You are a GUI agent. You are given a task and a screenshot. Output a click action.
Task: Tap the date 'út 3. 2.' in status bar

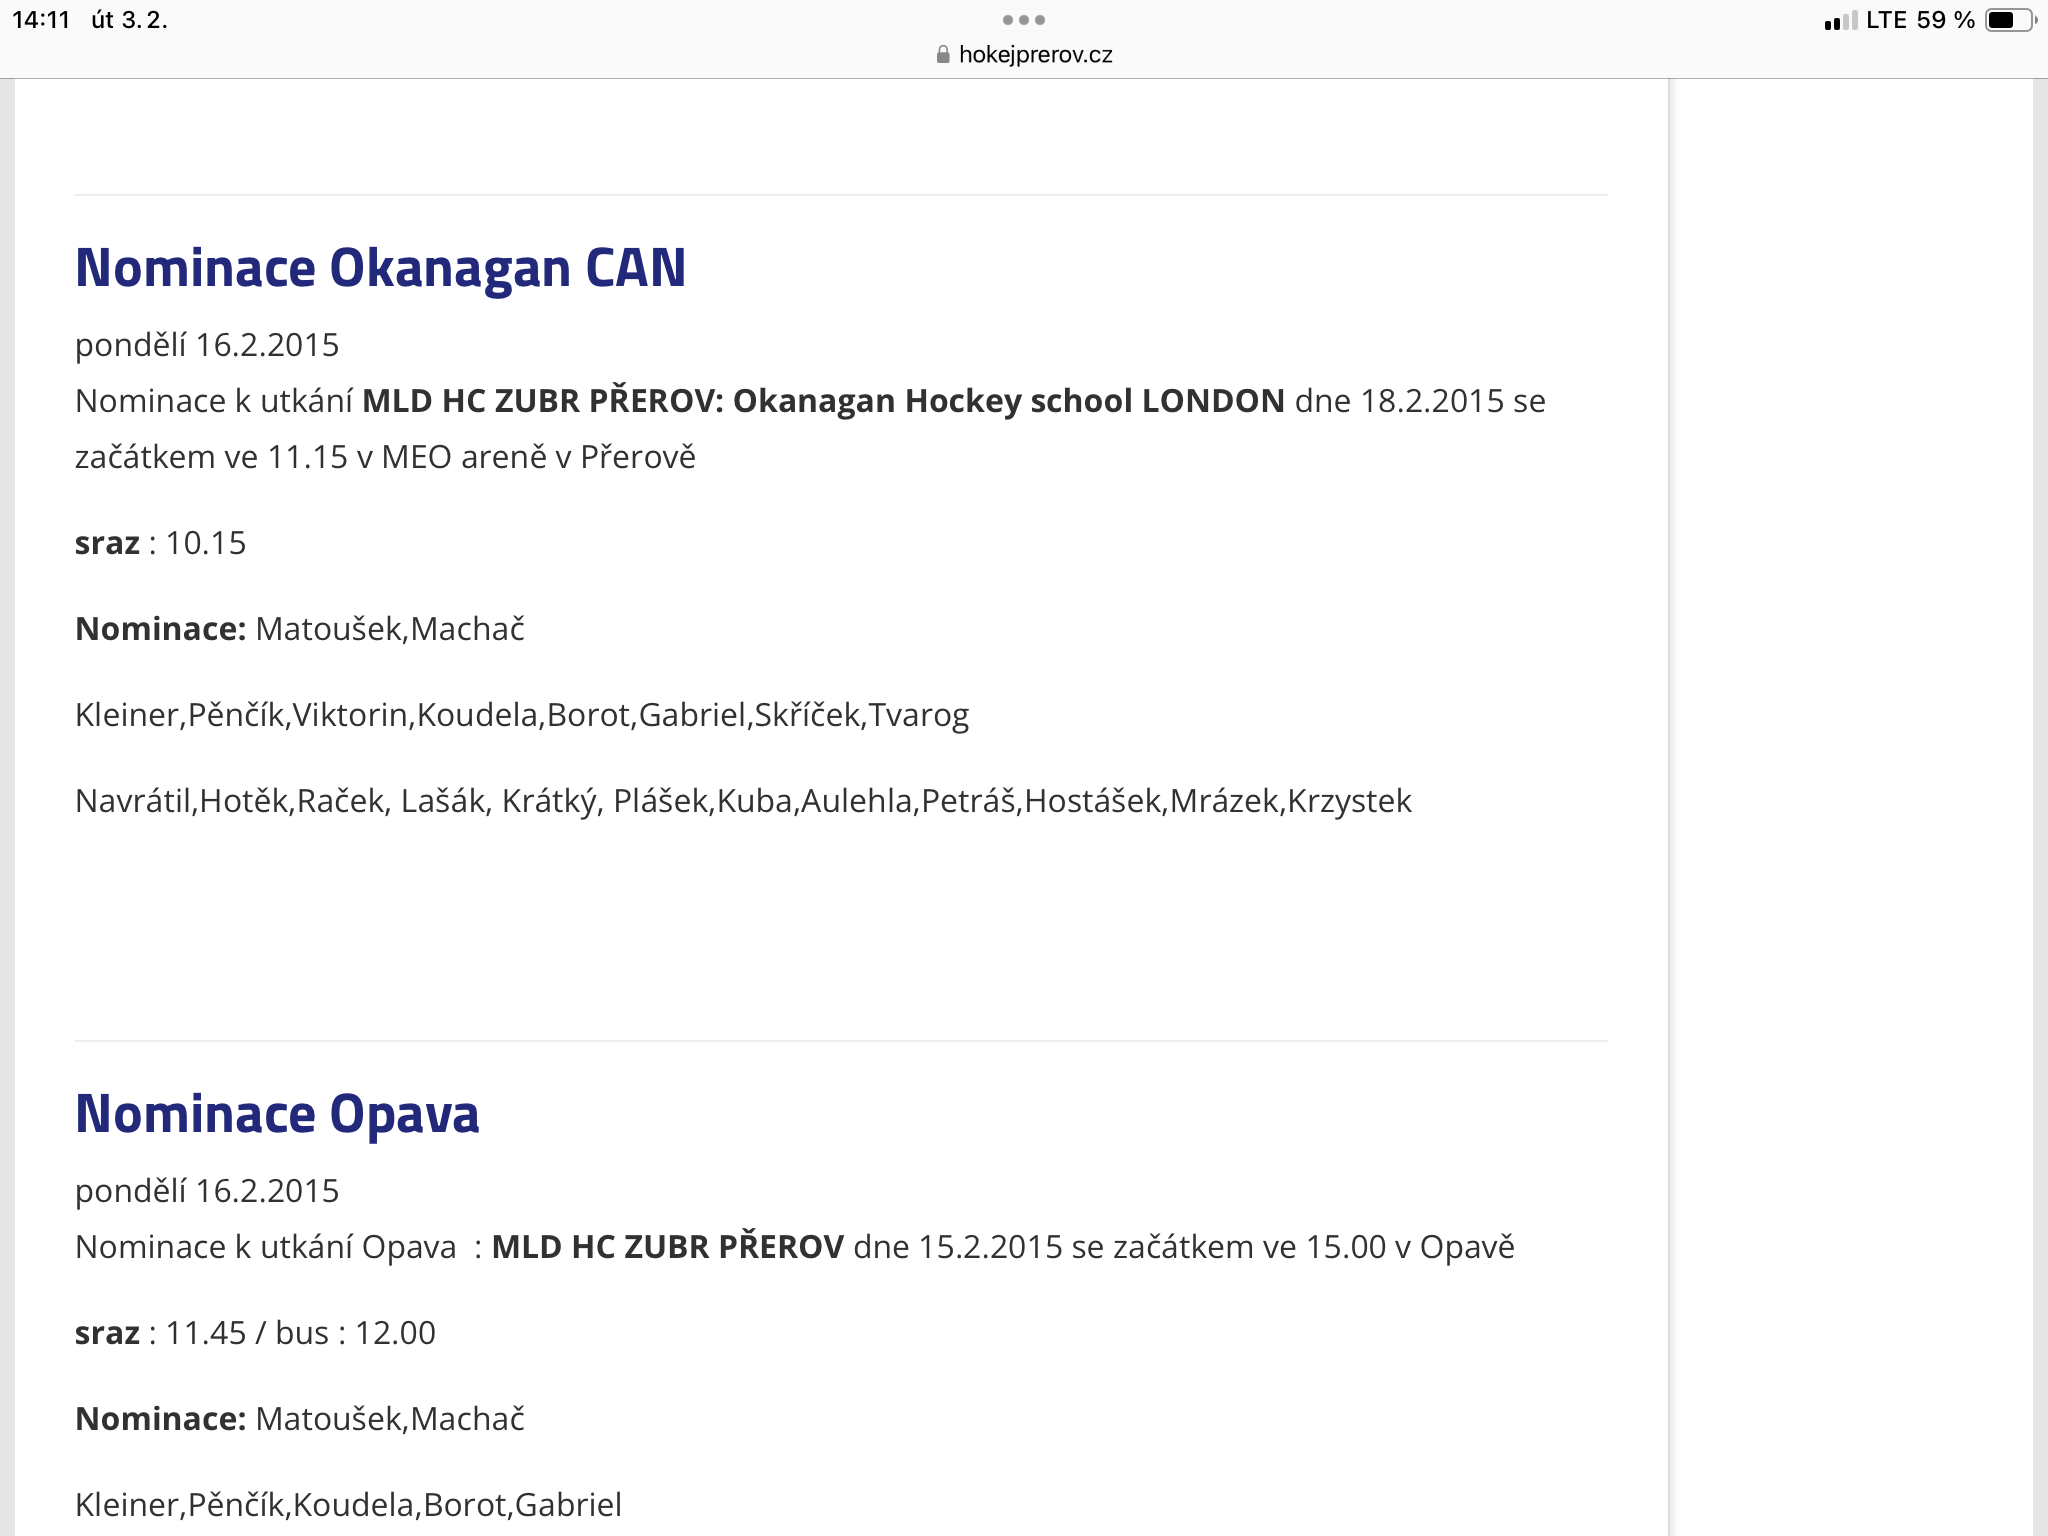[x=129, y=20]
